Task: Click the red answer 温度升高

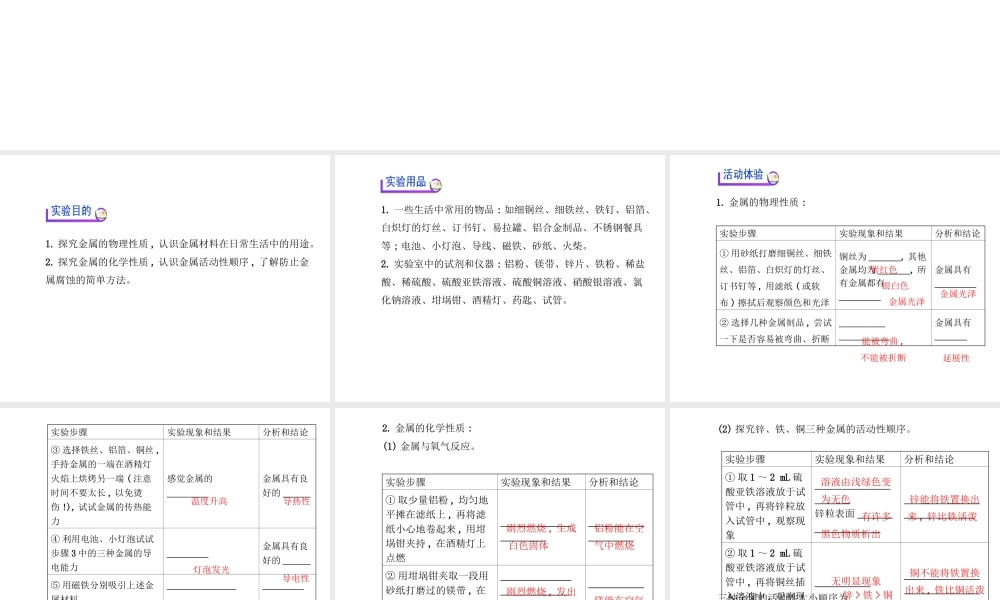Action: pos(209,501)
